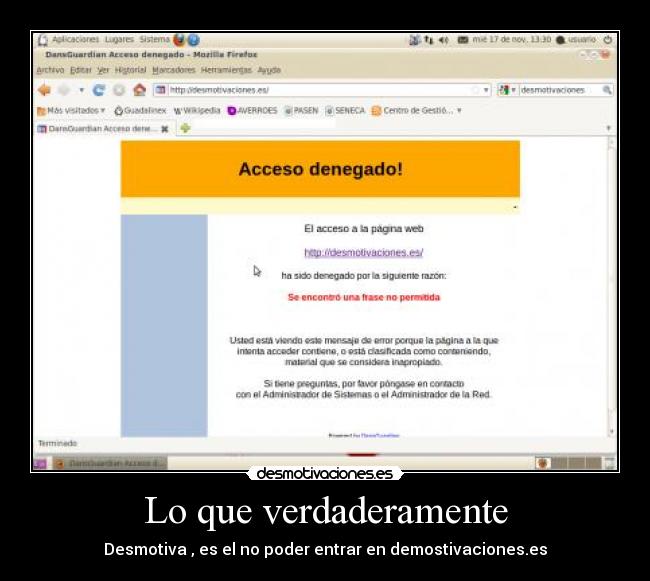Click the page's vertical scrollbar
Screen dimensions: 650x581
(611, 286)
